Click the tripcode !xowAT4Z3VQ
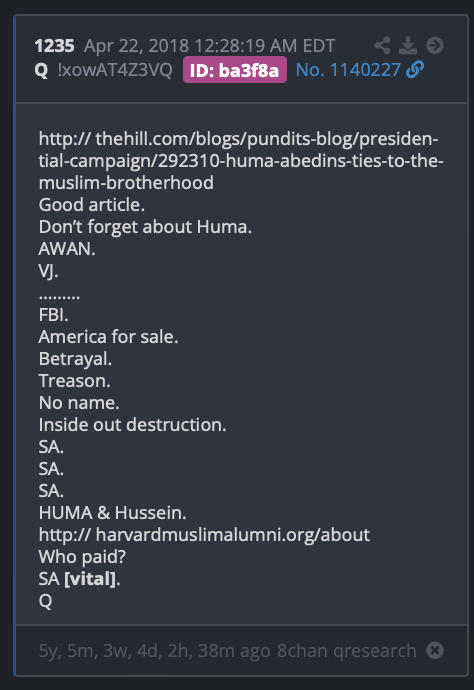 115,70
